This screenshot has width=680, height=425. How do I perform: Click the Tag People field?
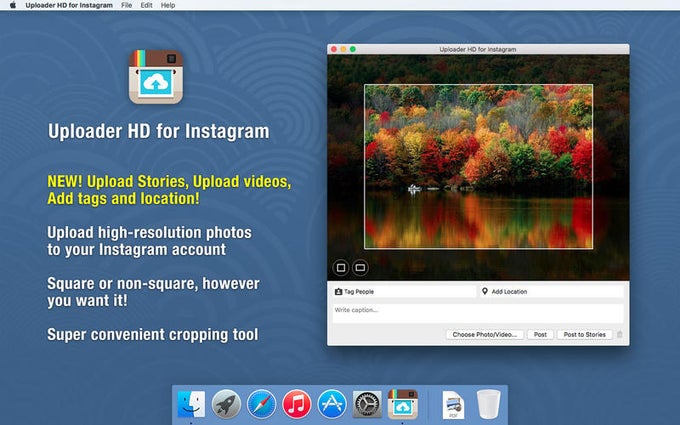coord(404,291)
